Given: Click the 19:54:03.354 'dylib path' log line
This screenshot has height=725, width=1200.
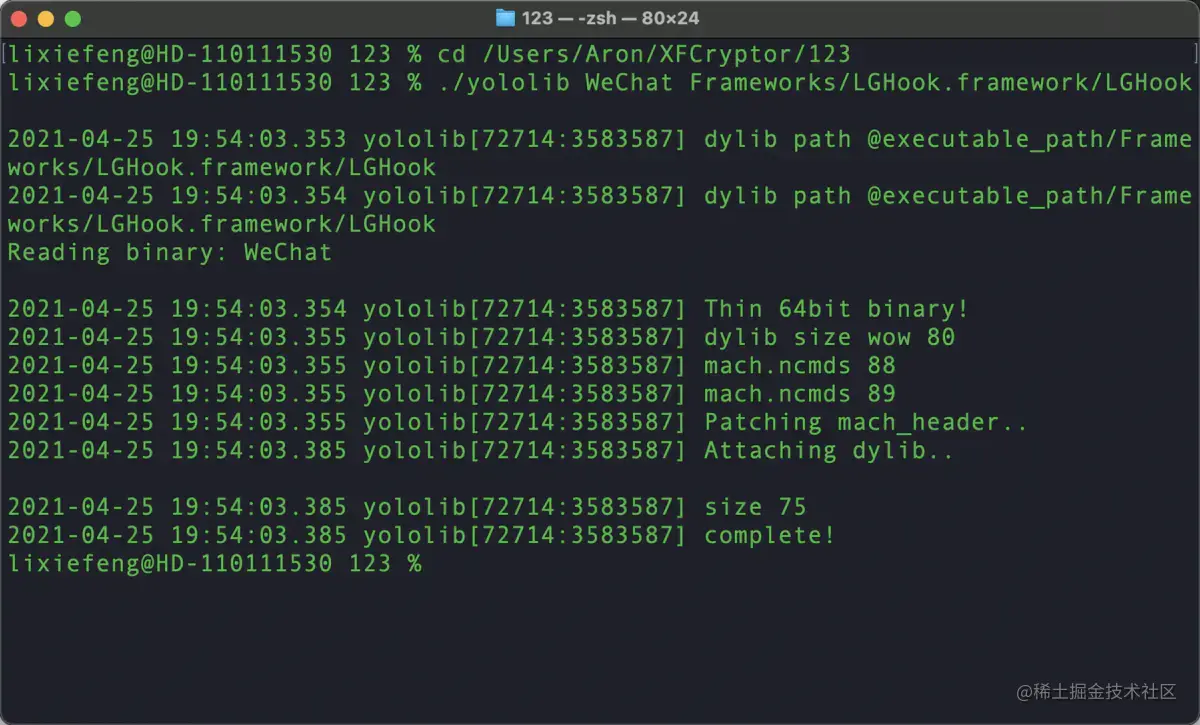Looking at the screenshot, I should coord(600,209).
